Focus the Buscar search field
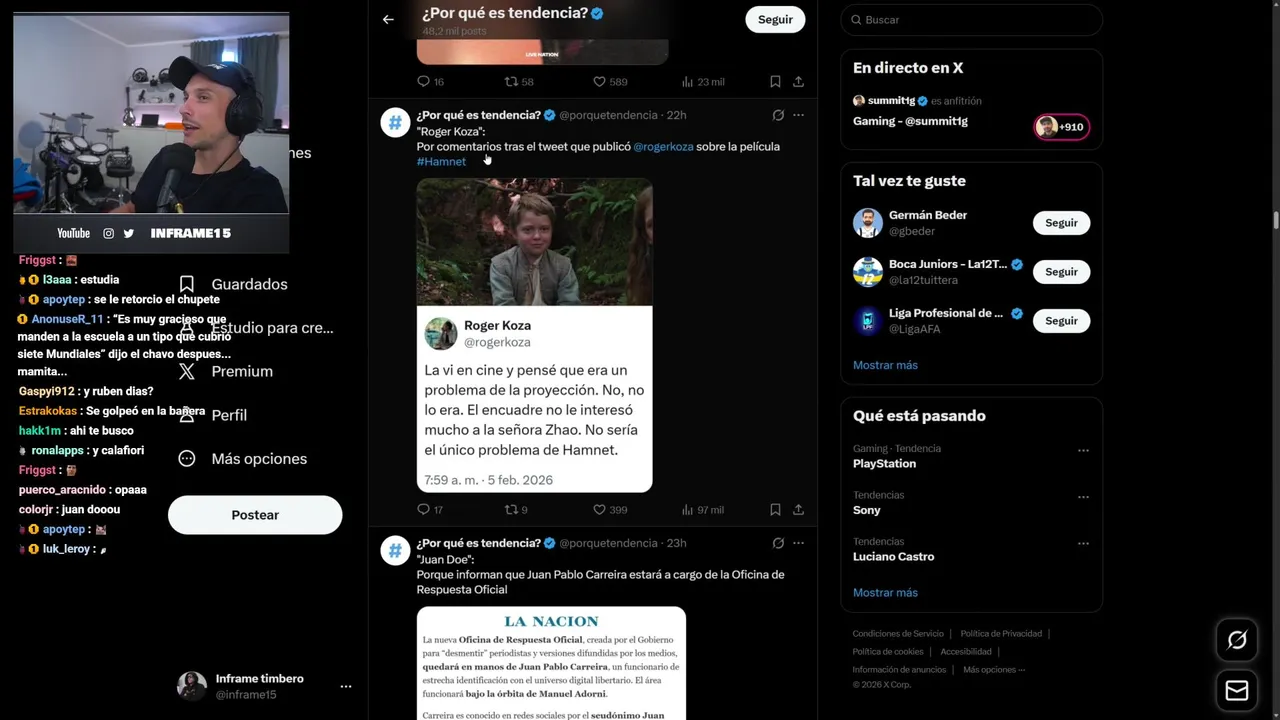 point(971,20)
